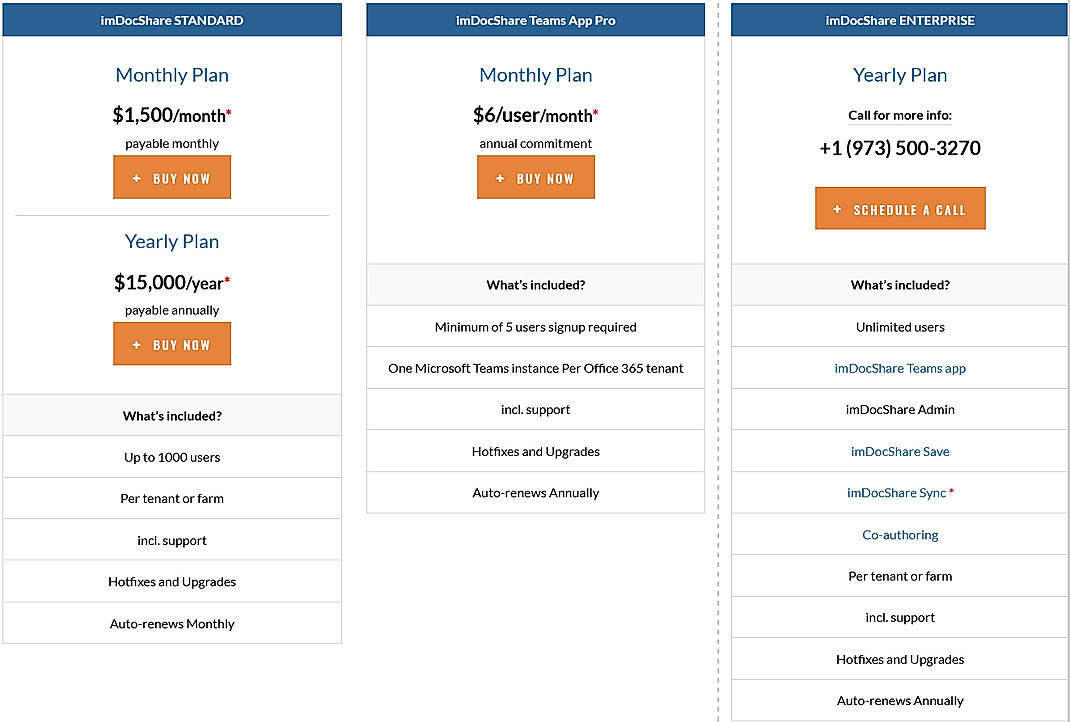This screenshot has width=1070, height=722.
Task: Open the Co-authoring link
Action: pyautogui.click(x=900, y=534)
